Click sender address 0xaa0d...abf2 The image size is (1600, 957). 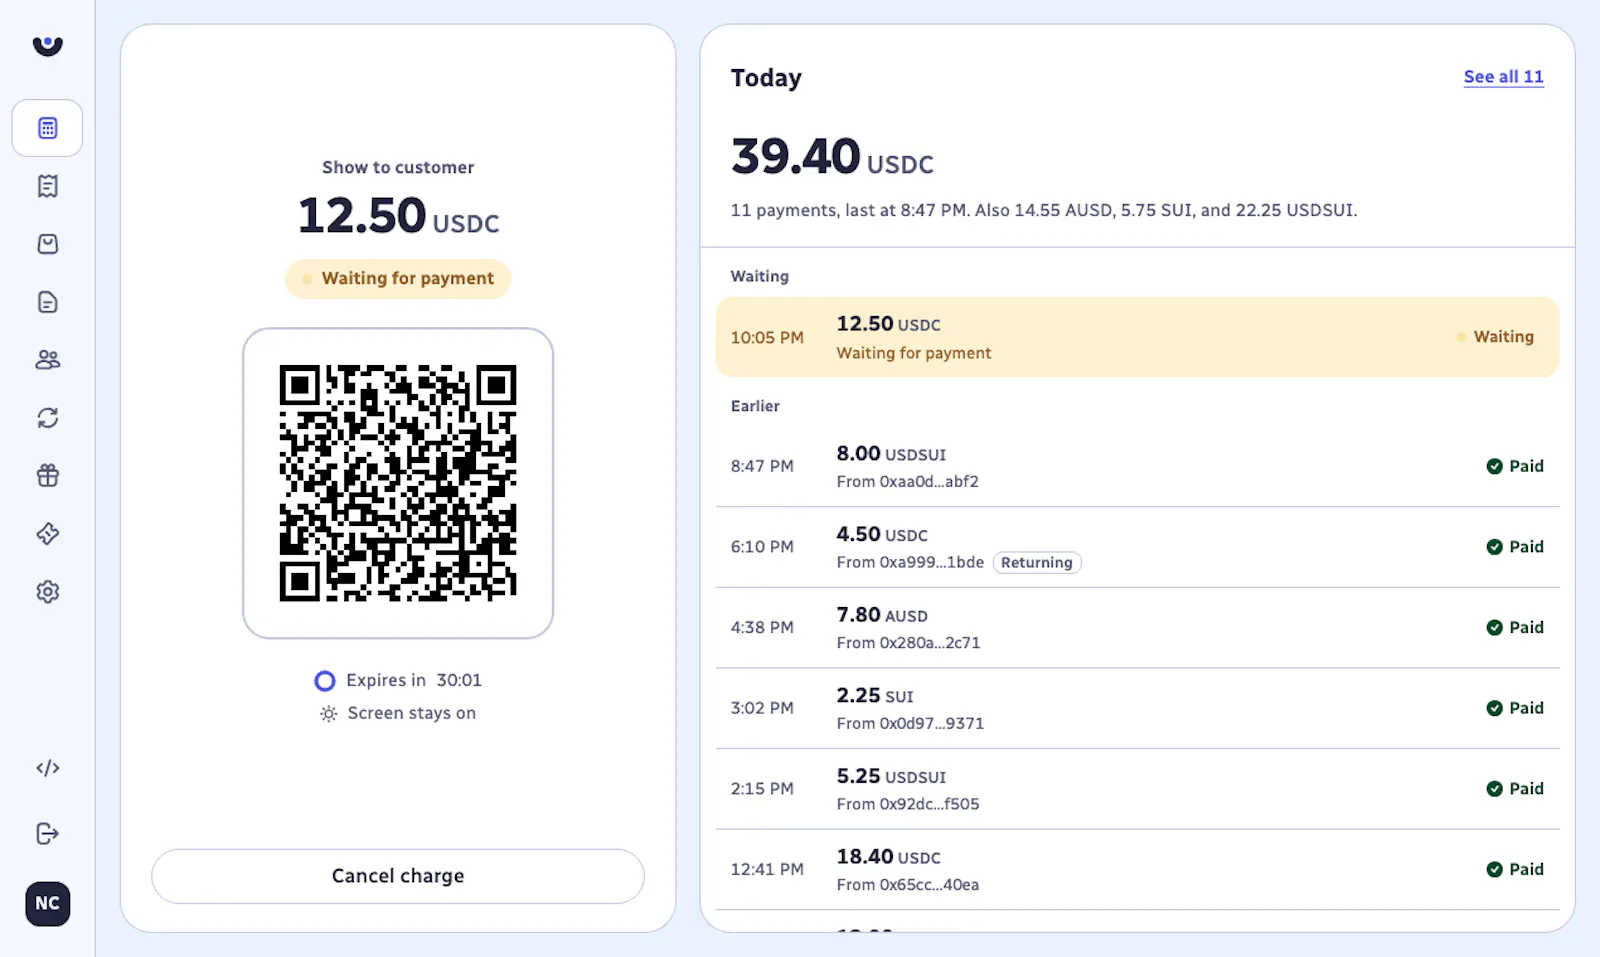click(x=929, y=482)
